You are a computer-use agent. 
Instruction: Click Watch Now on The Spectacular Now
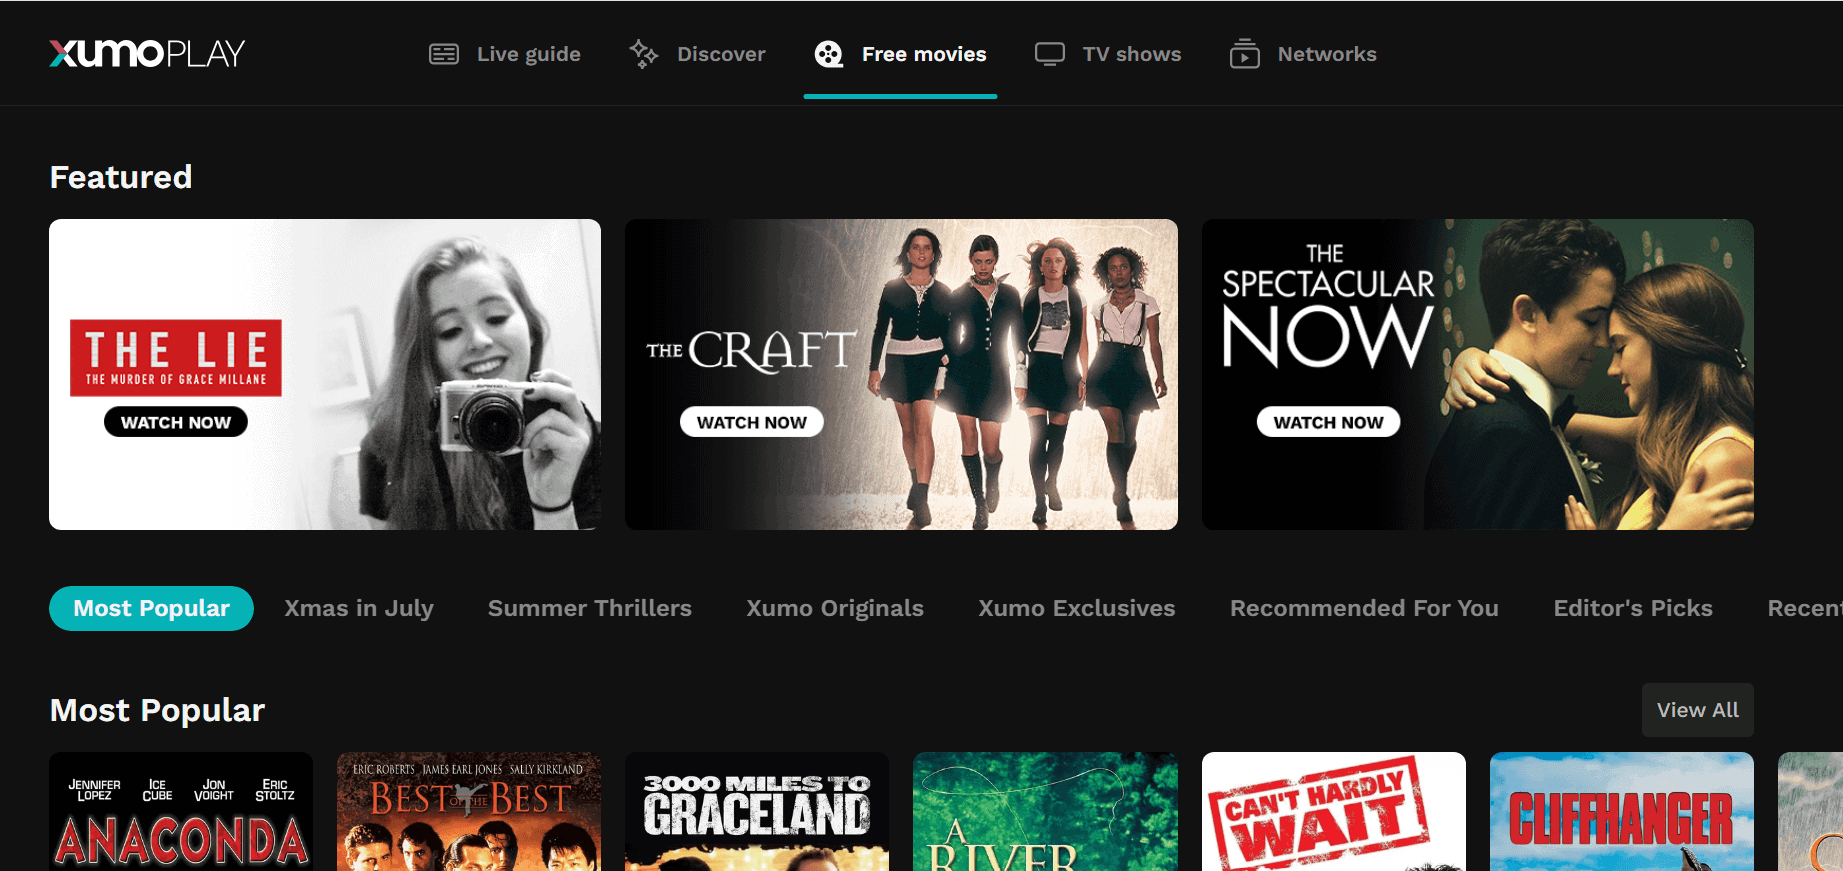[1328, 422]
